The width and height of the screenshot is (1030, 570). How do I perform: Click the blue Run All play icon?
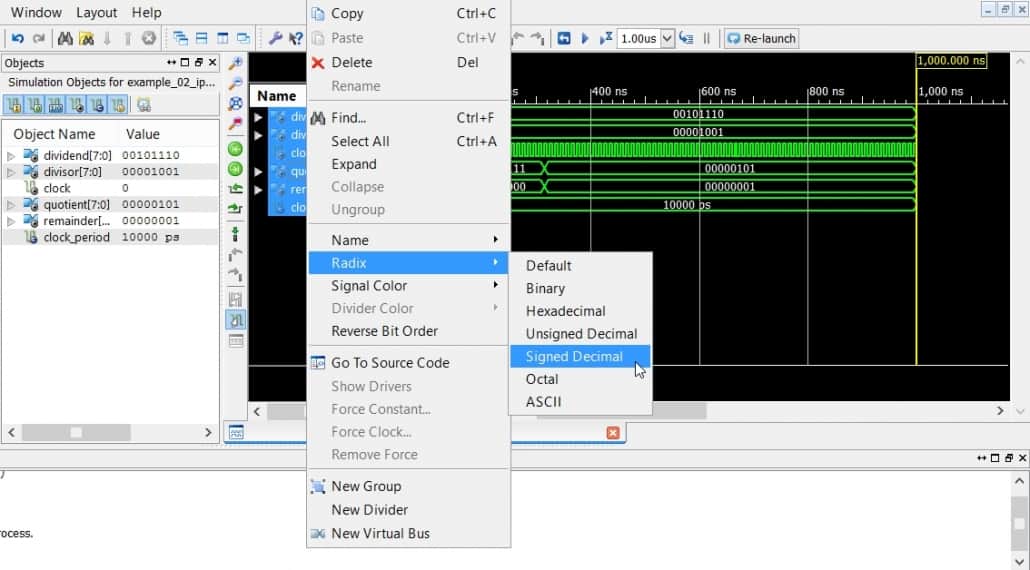[585, 39]
